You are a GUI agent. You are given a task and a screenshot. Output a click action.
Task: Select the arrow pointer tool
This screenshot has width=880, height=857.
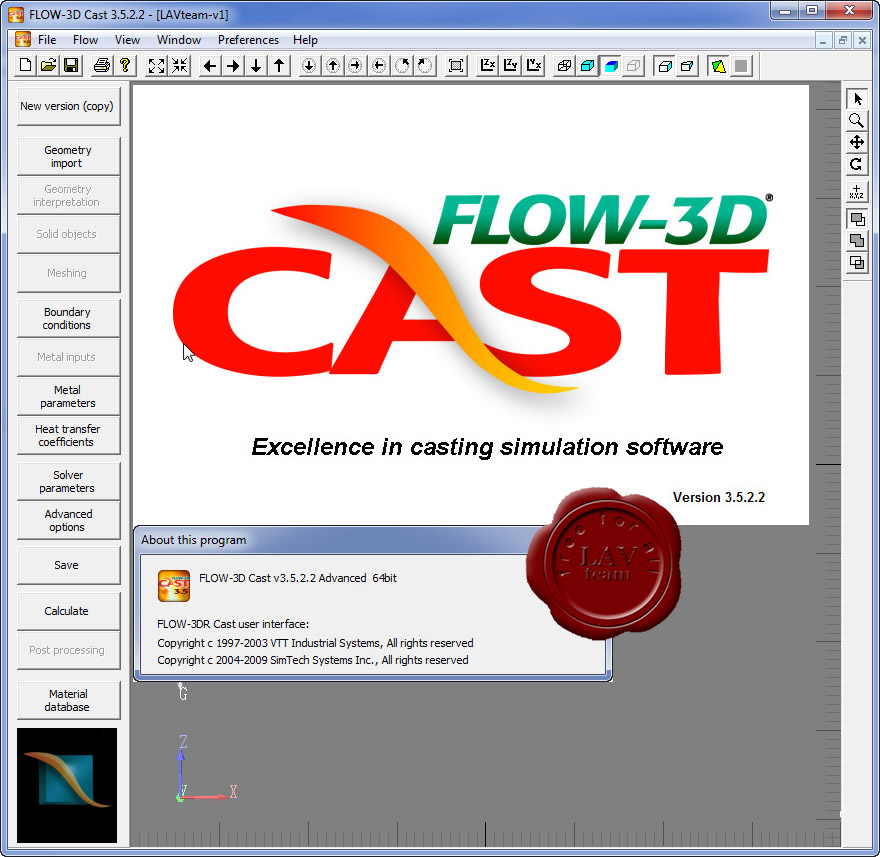(x=857, y=99)
